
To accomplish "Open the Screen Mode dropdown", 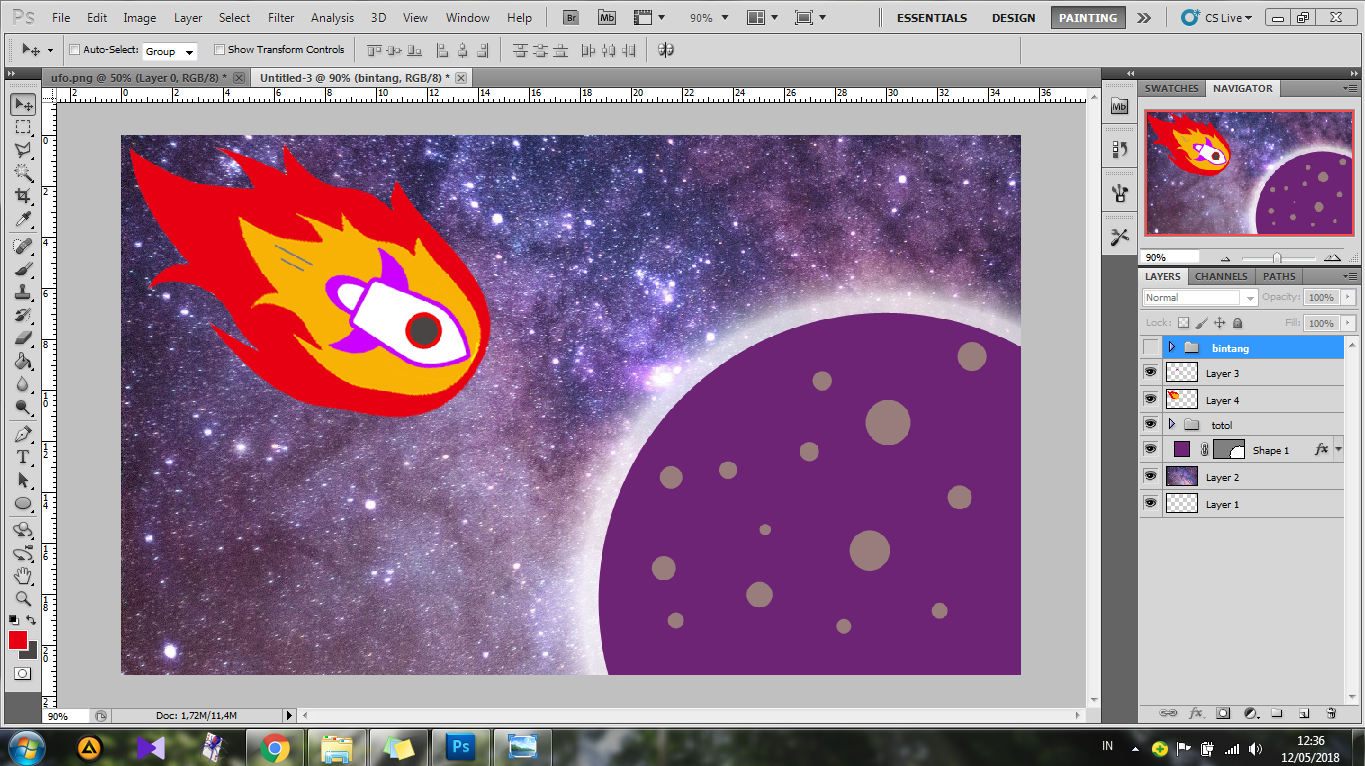I will [x=810, y=18].
